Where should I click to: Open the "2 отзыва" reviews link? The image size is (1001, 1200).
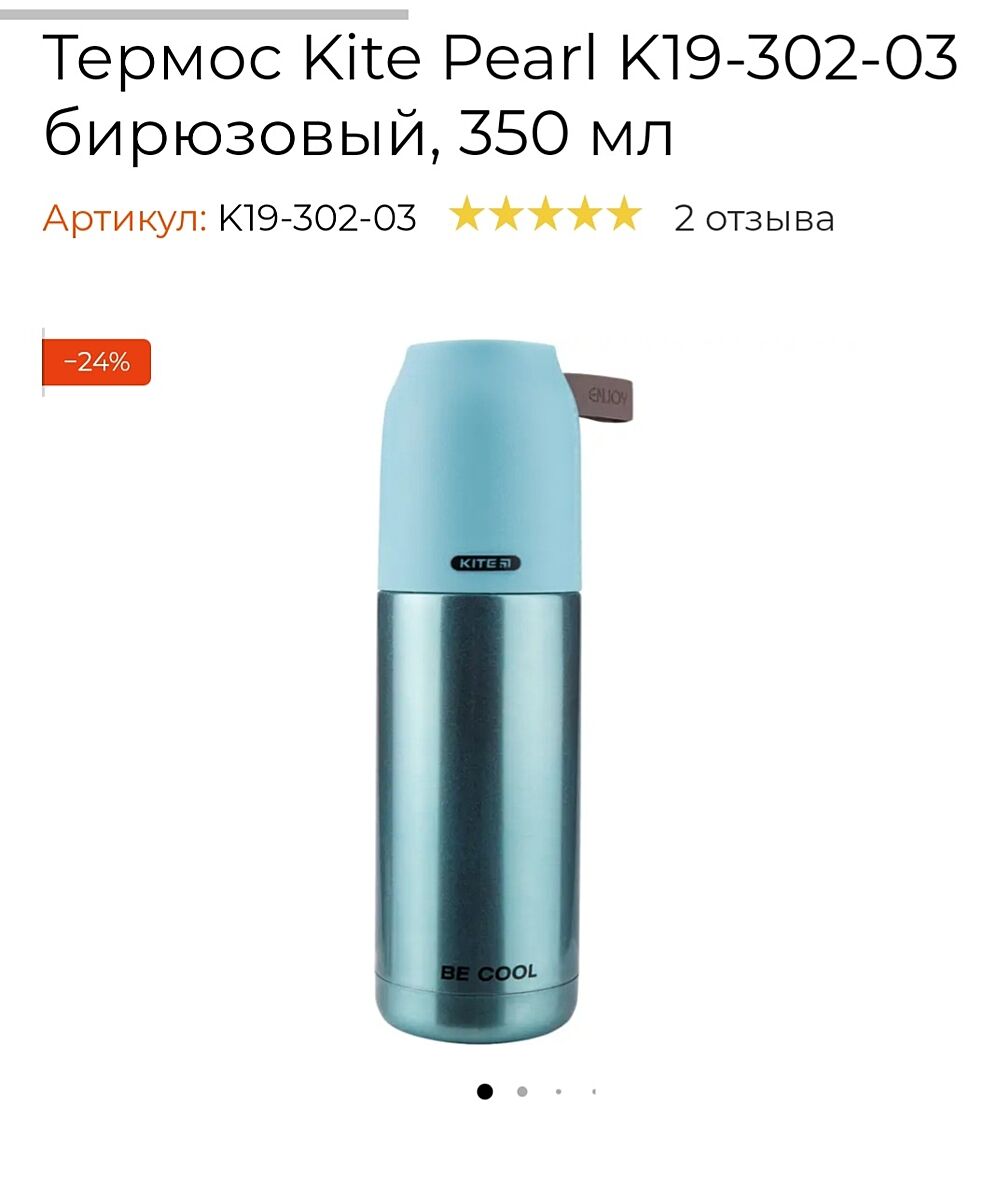tap(754, 217)
